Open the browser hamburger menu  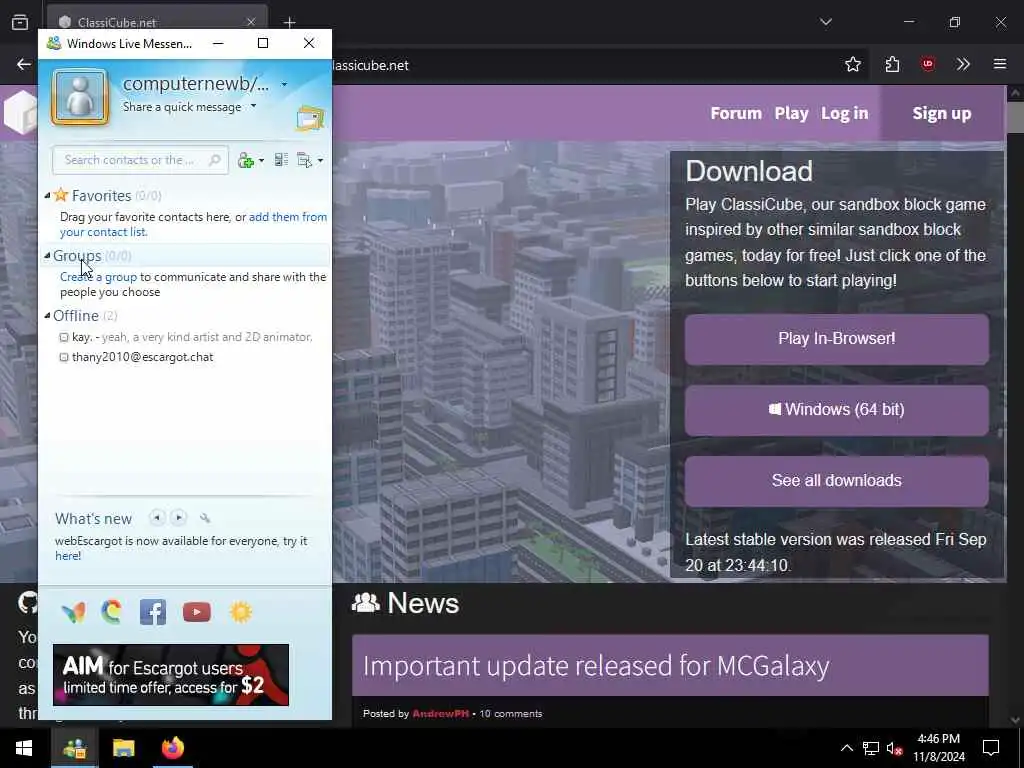click(x=1000, y=64)
